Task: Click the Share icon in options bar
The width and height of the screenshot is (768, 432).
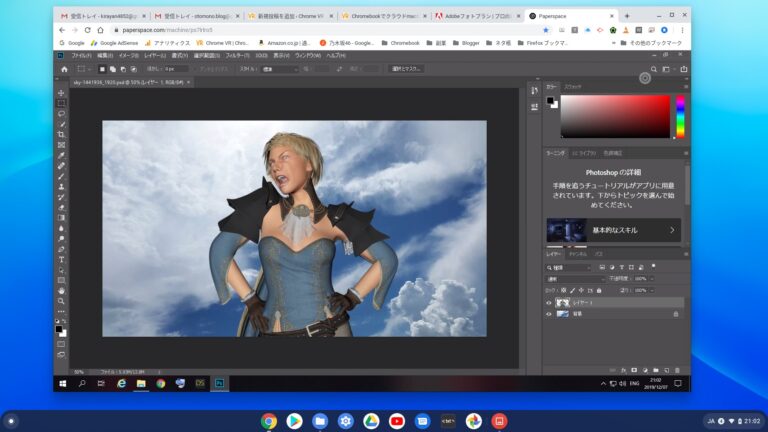Action: click(x=684, y=69)
